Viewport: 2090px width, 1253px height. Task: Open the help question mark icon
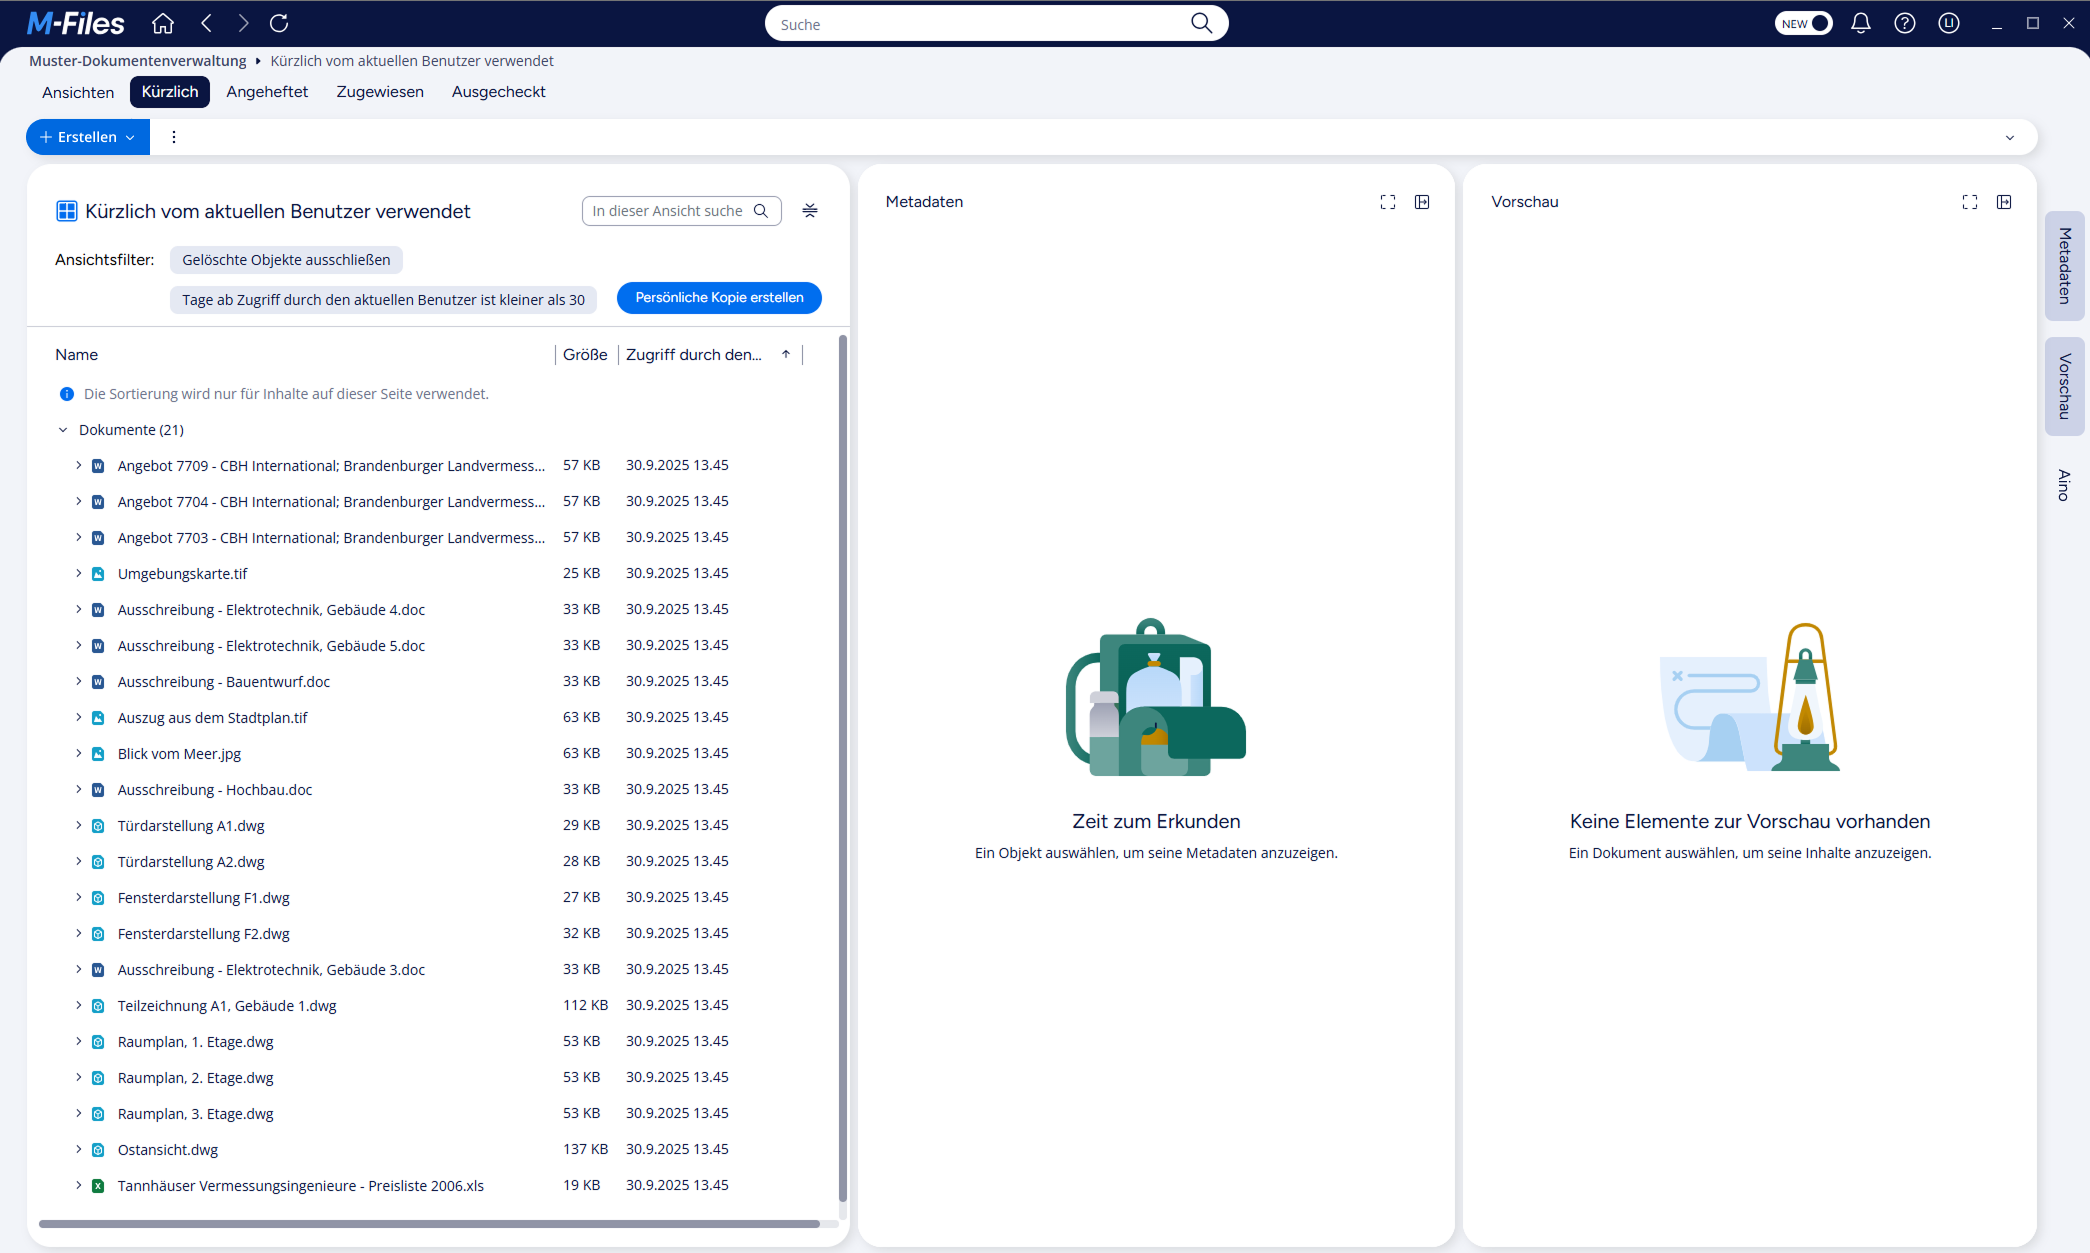point(1904,23)
